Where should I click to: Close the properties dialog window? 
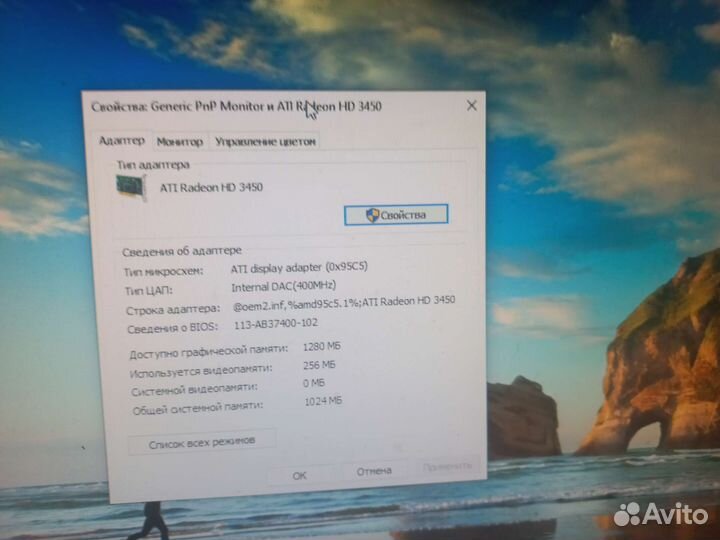tap(471, 106)
